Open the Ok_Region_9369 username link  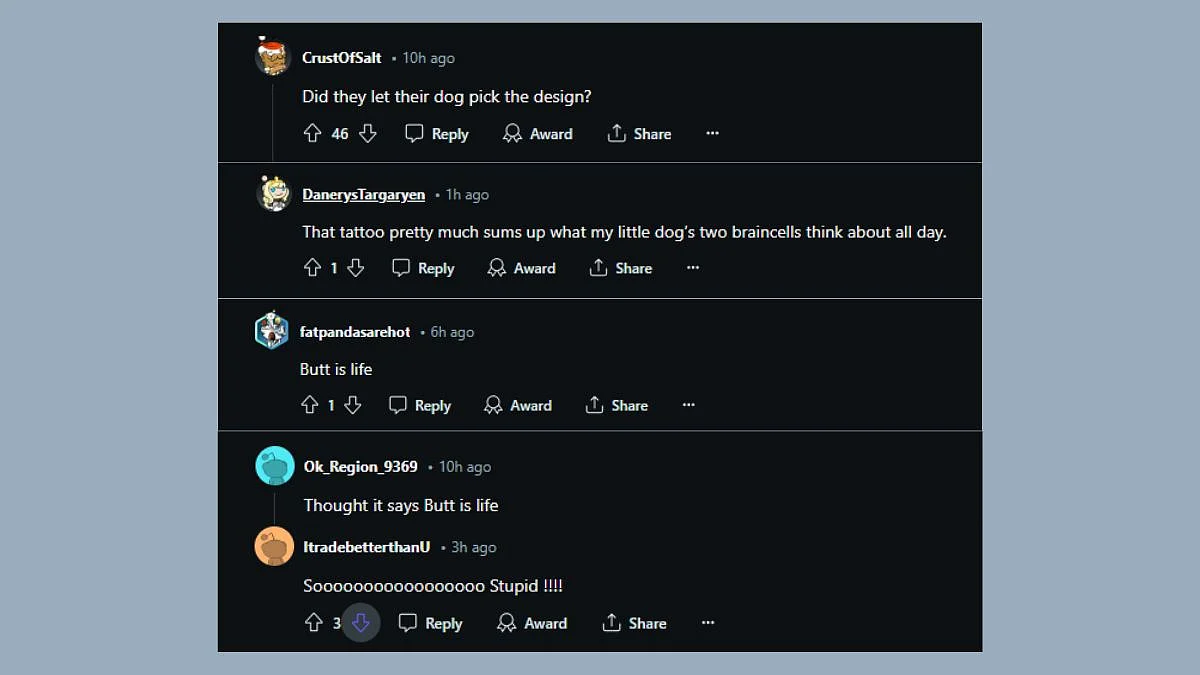pos(361,467)
